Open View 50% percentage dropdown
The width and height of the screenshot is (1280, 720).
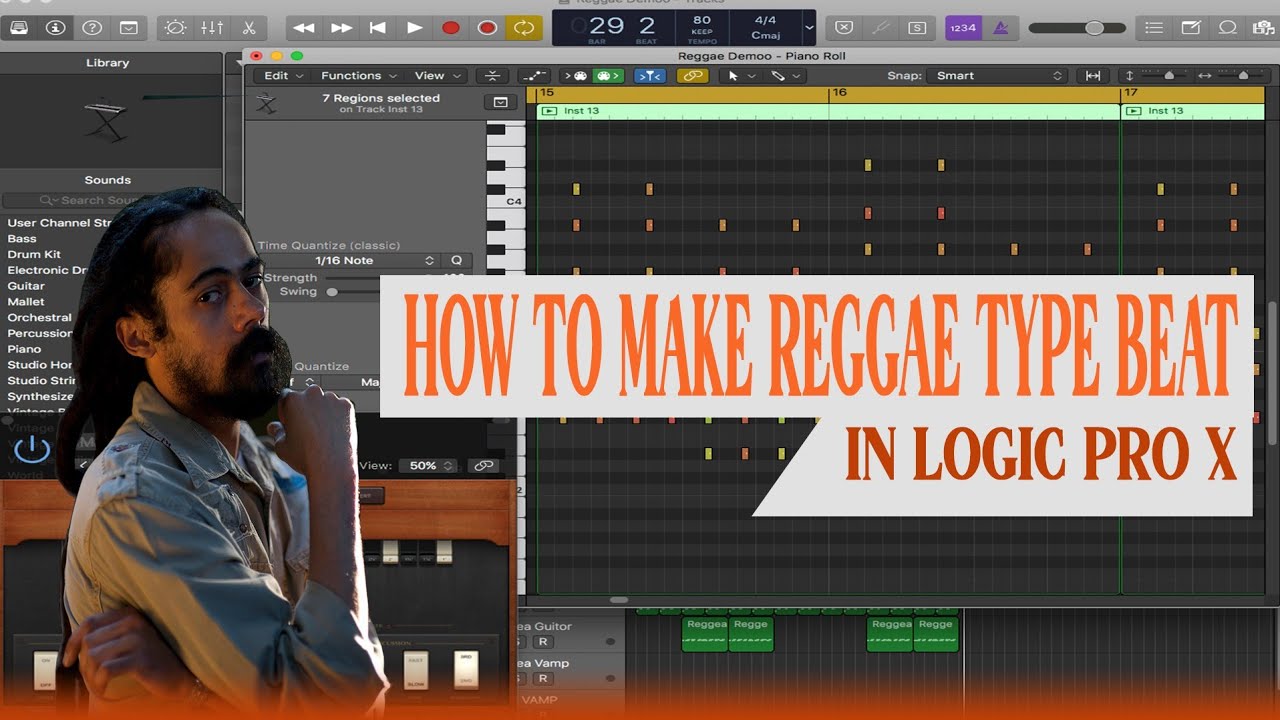point(428,466)
